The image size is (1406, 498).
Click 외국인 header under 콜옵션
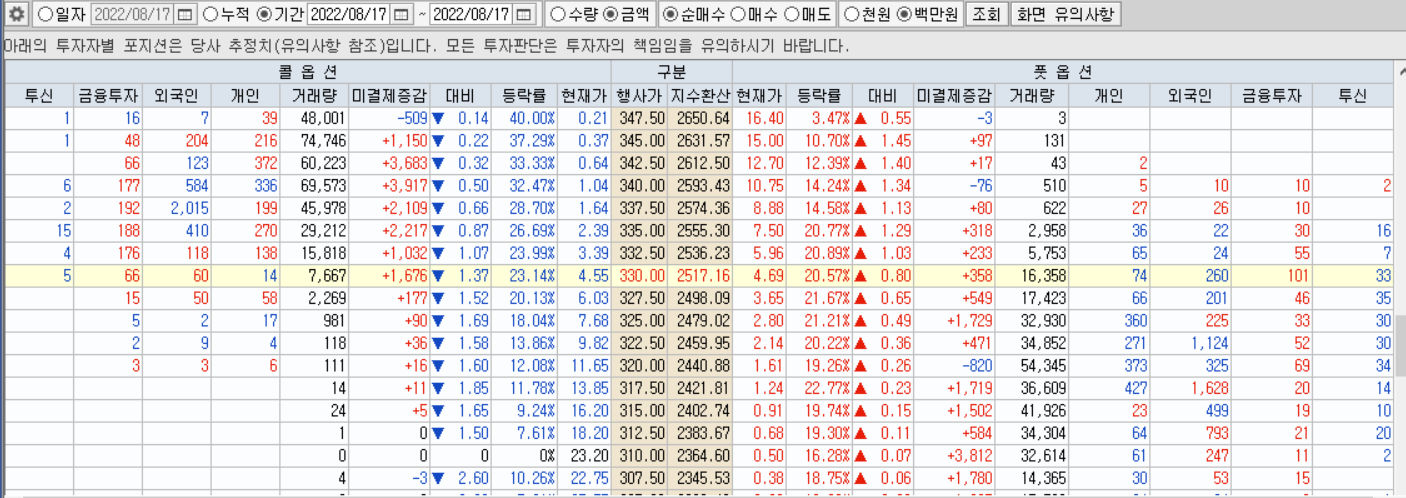click(177, 96)
